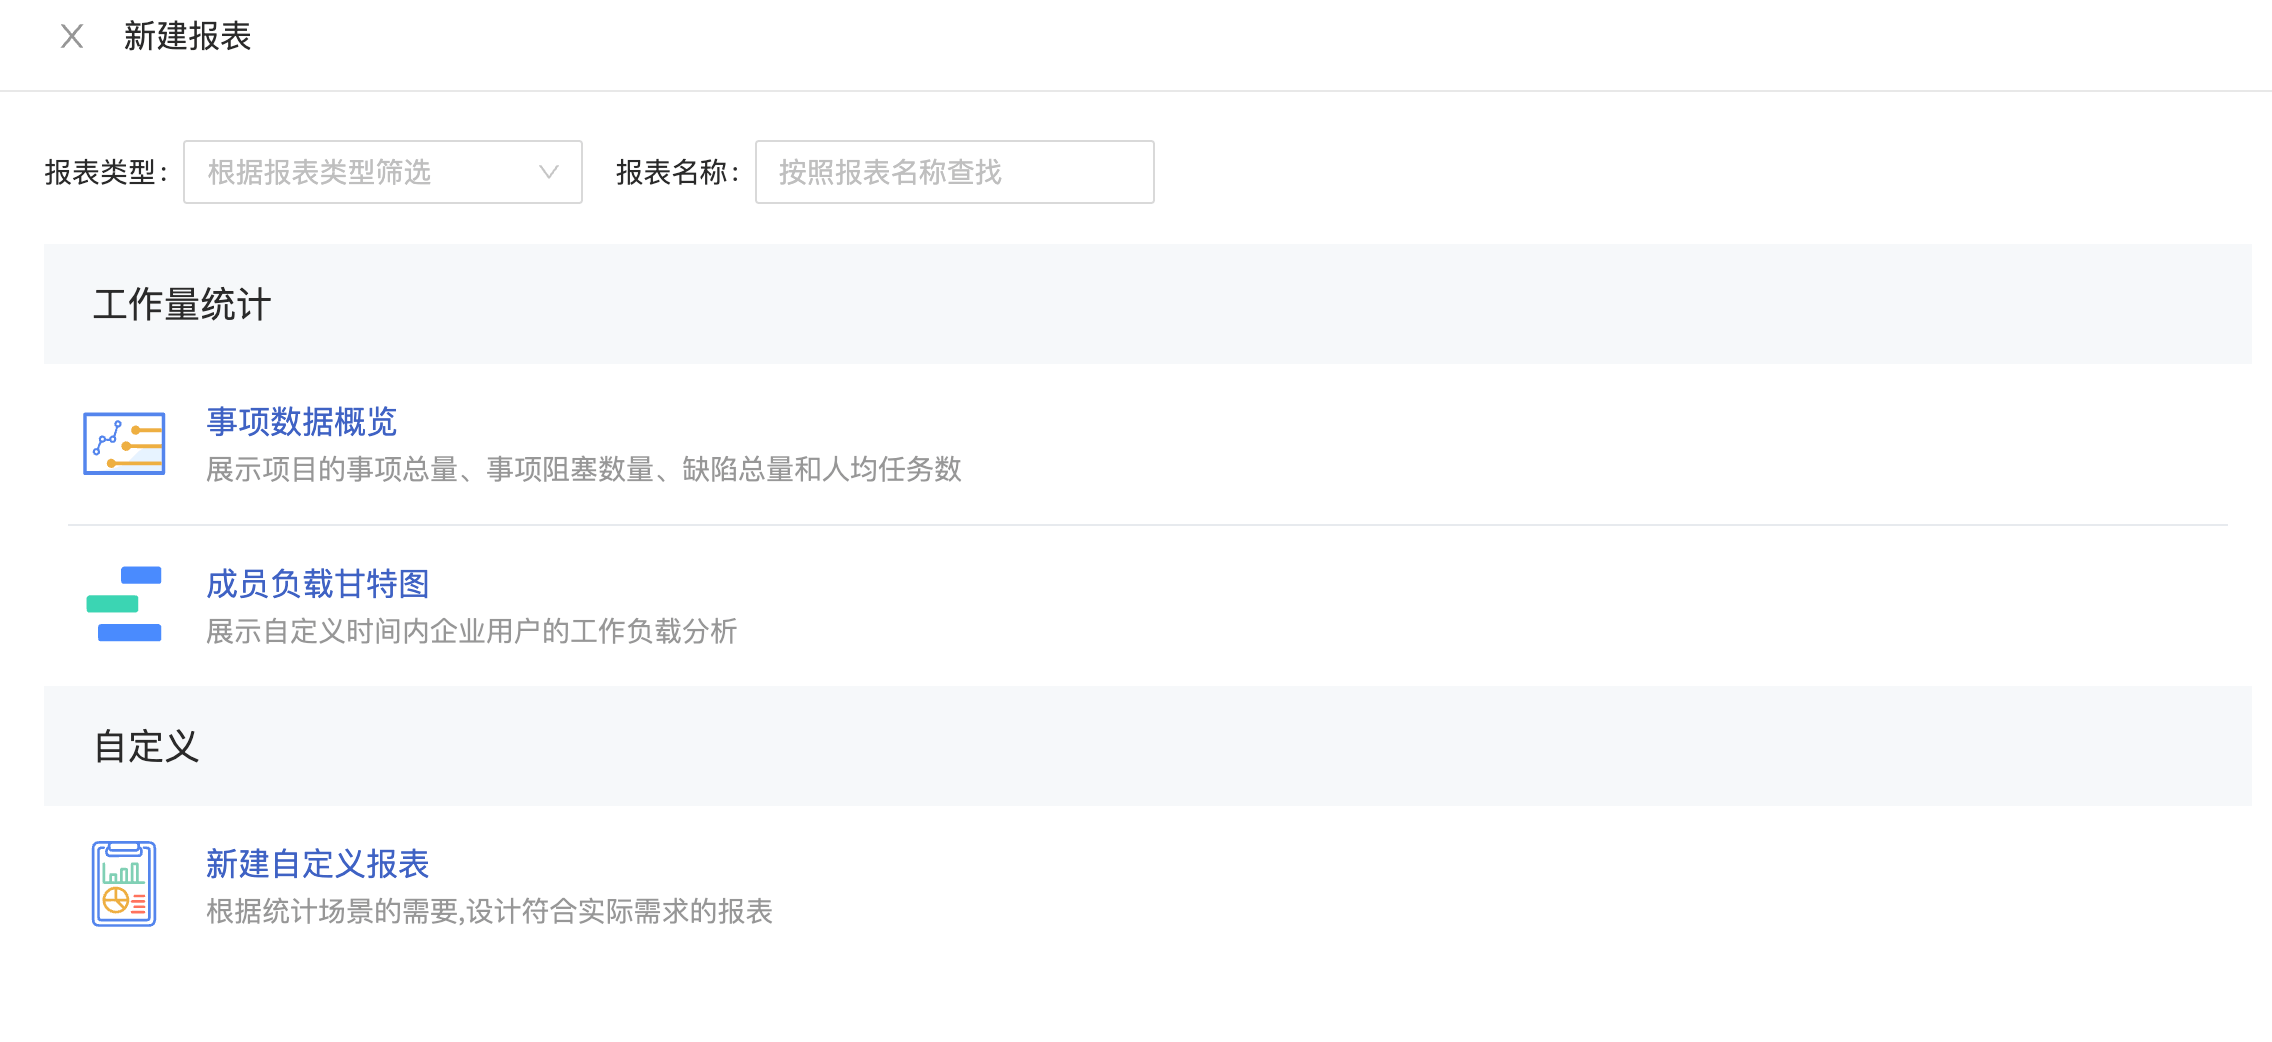Click the 报表名称 field label
The width and height of the screenshot is (2272, 1042).
pos(677,172)
